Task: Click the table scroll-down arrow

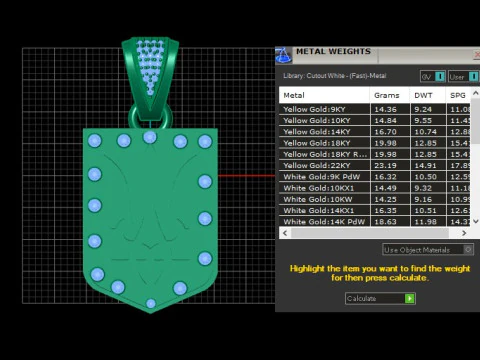Action: pyautogui.click(x=475, y=221)
